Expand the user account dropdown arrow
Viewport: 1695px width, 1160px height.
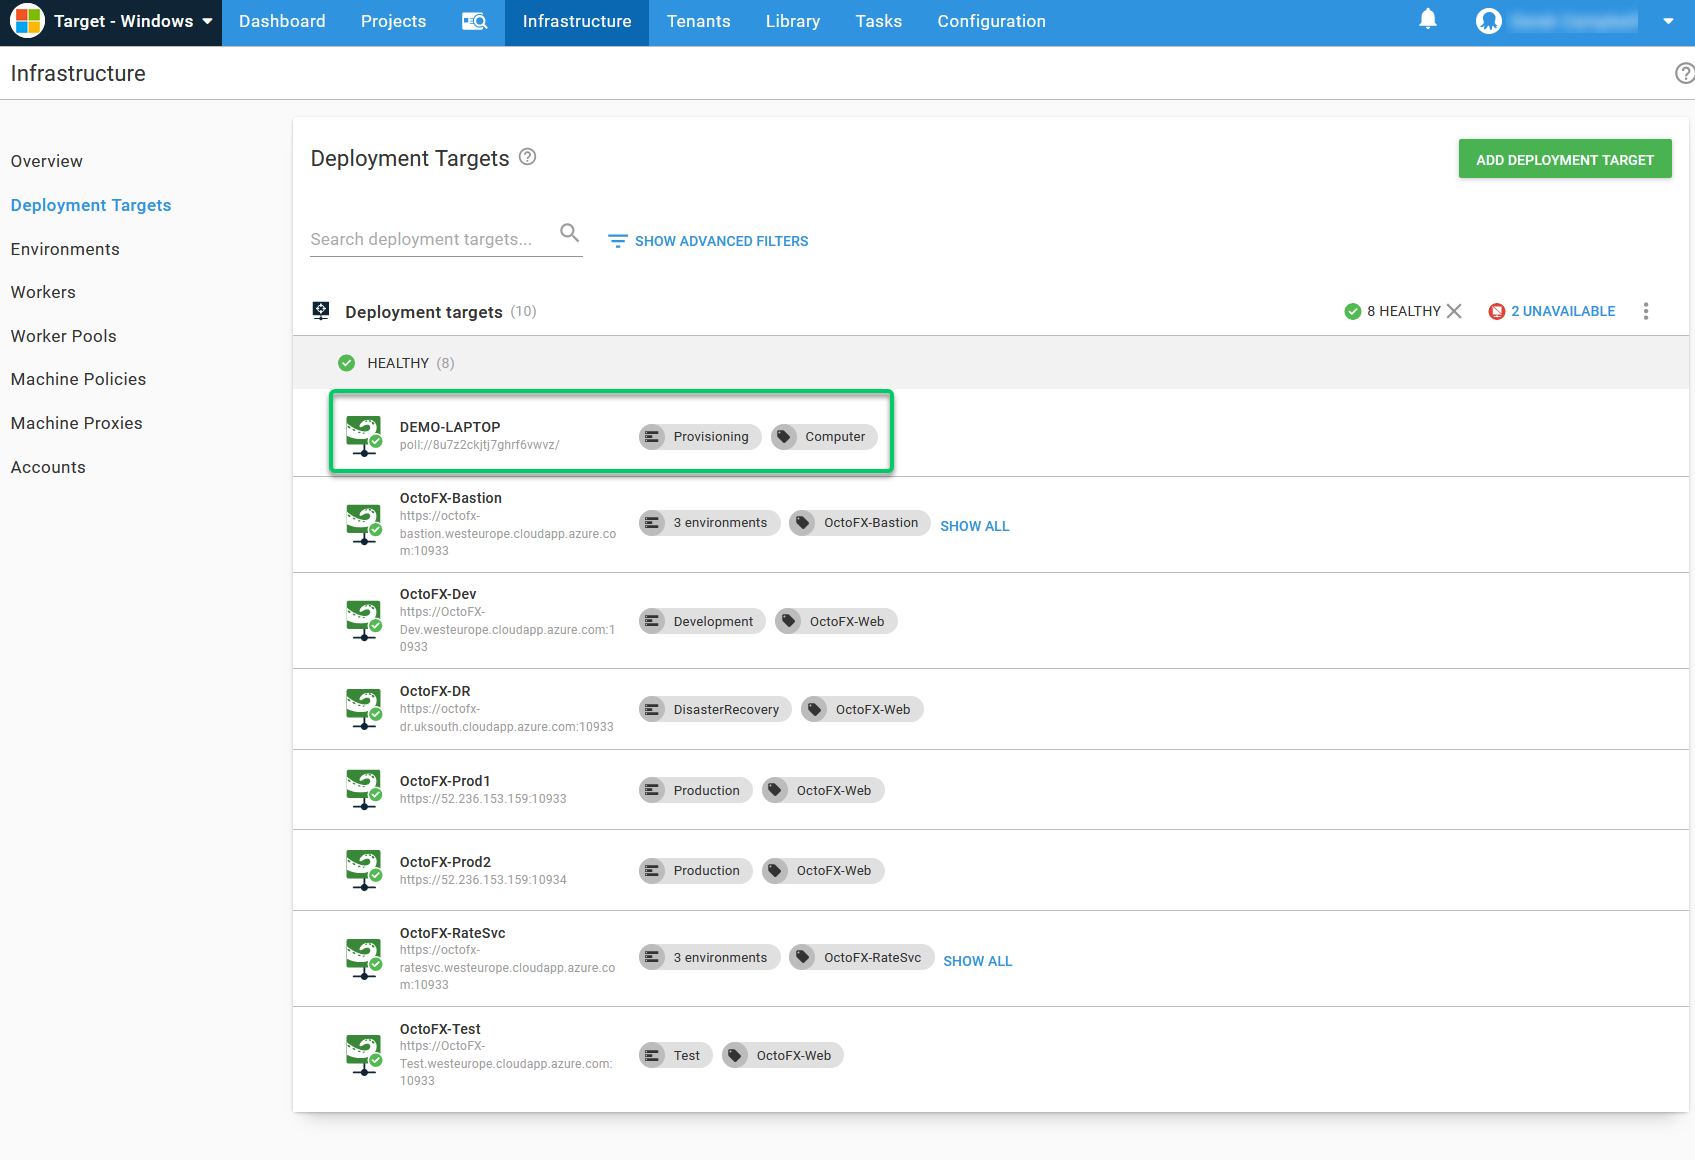[x=1668, y=21]
